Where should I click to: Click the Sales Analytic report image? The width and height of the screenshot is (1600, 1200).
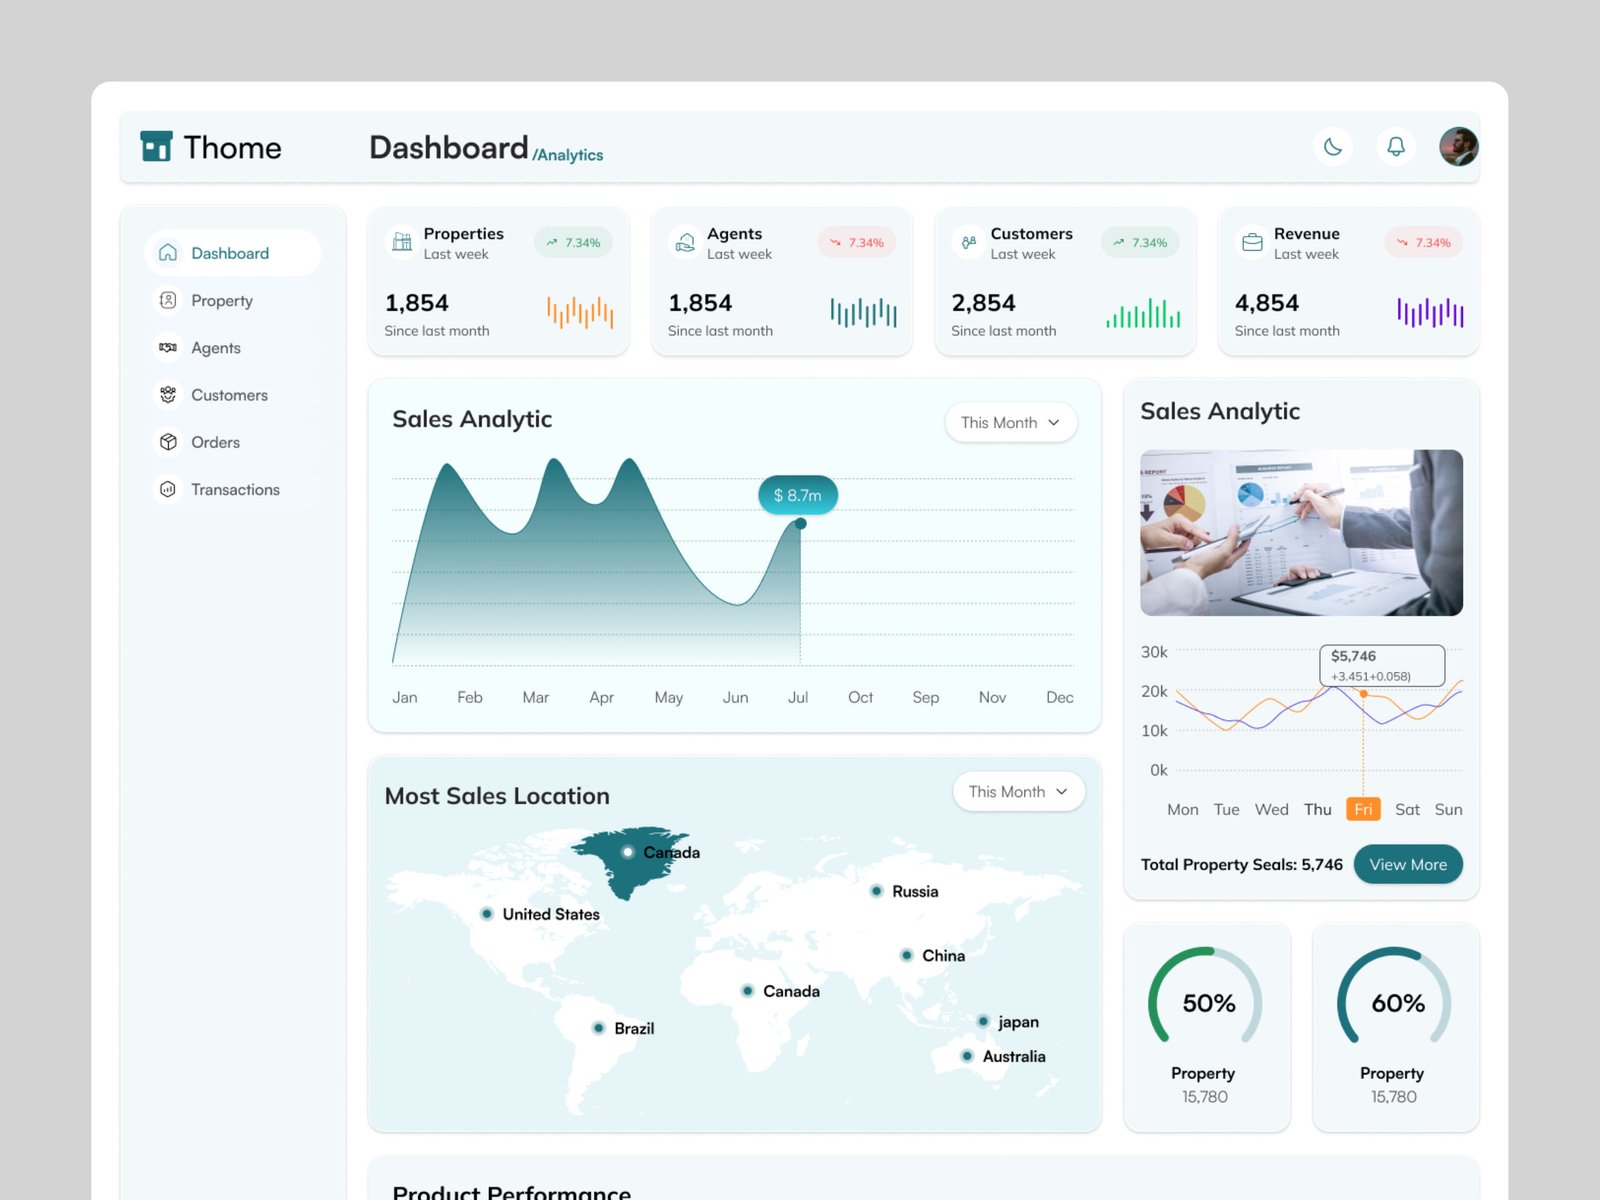(x=1301, y=532)
